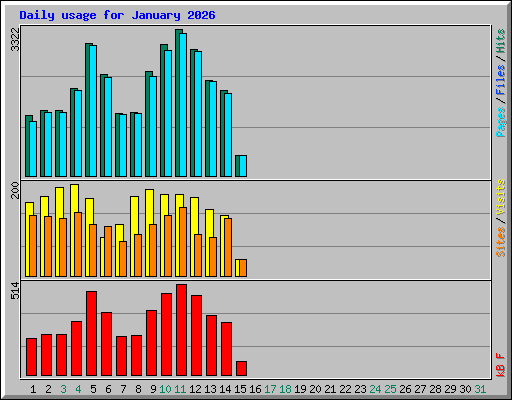Click day 8 on the bottom axis

pos(138,389)
